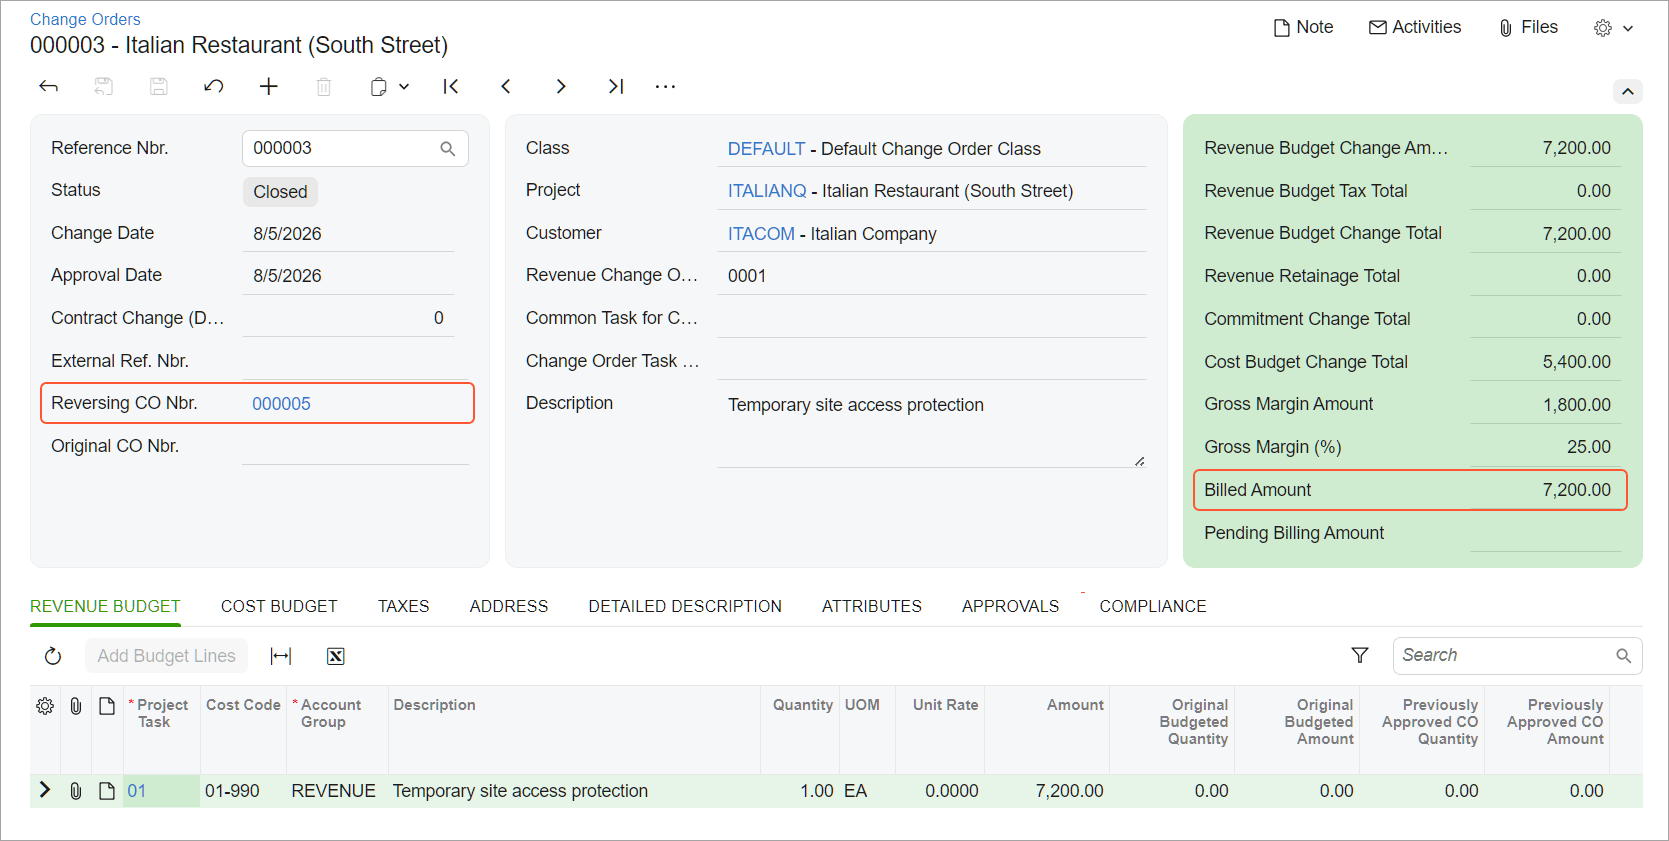Click the Fit to Screen columns icon
Screen dimensions: 1669x841
(x=281, y=656)
